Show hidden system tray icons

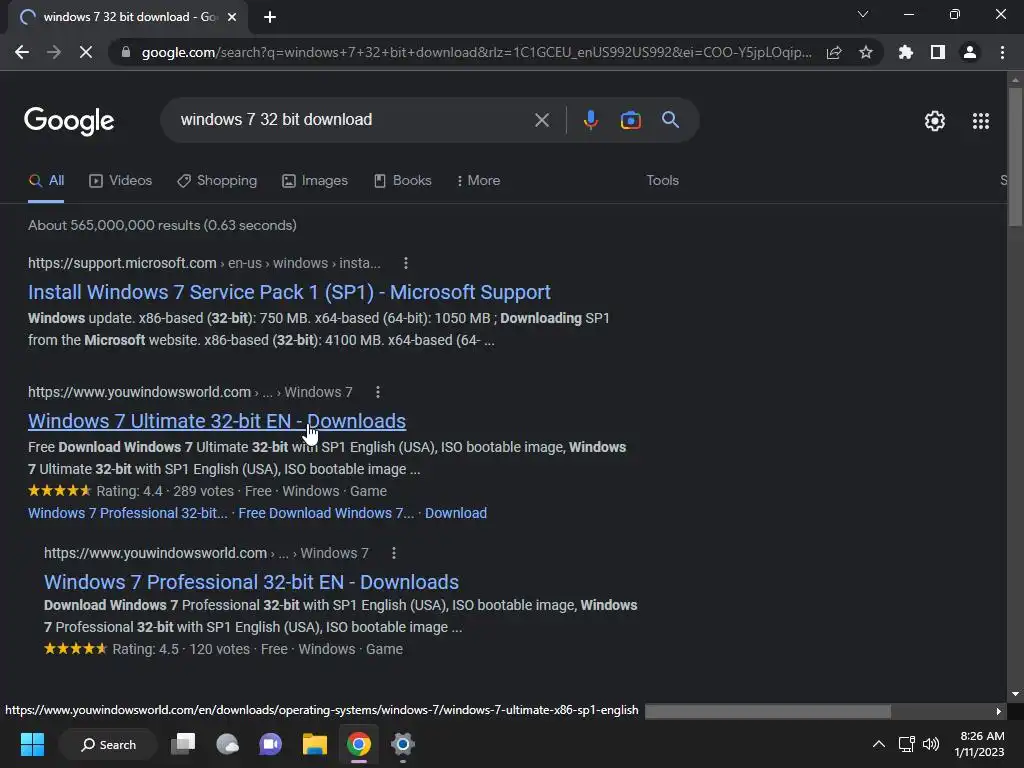click(x=879, y=744)
